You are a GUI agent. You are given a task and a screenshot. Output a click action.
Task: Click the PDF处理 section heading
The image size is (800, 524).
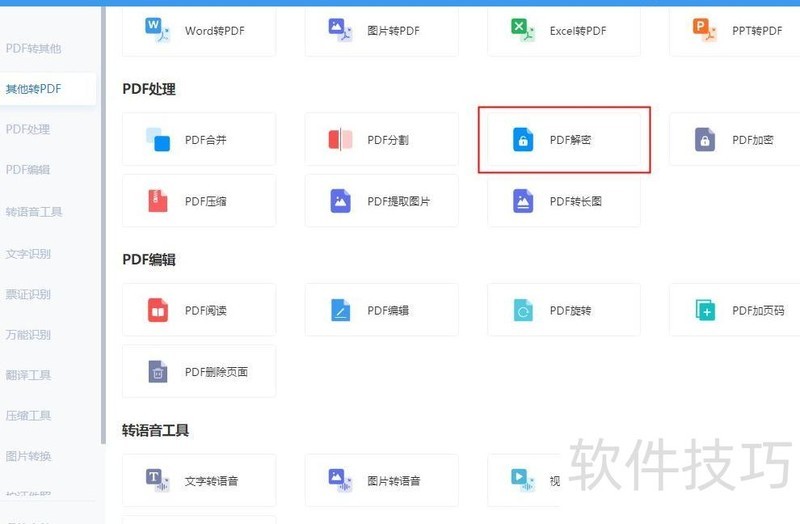click(x=149, y=89)
